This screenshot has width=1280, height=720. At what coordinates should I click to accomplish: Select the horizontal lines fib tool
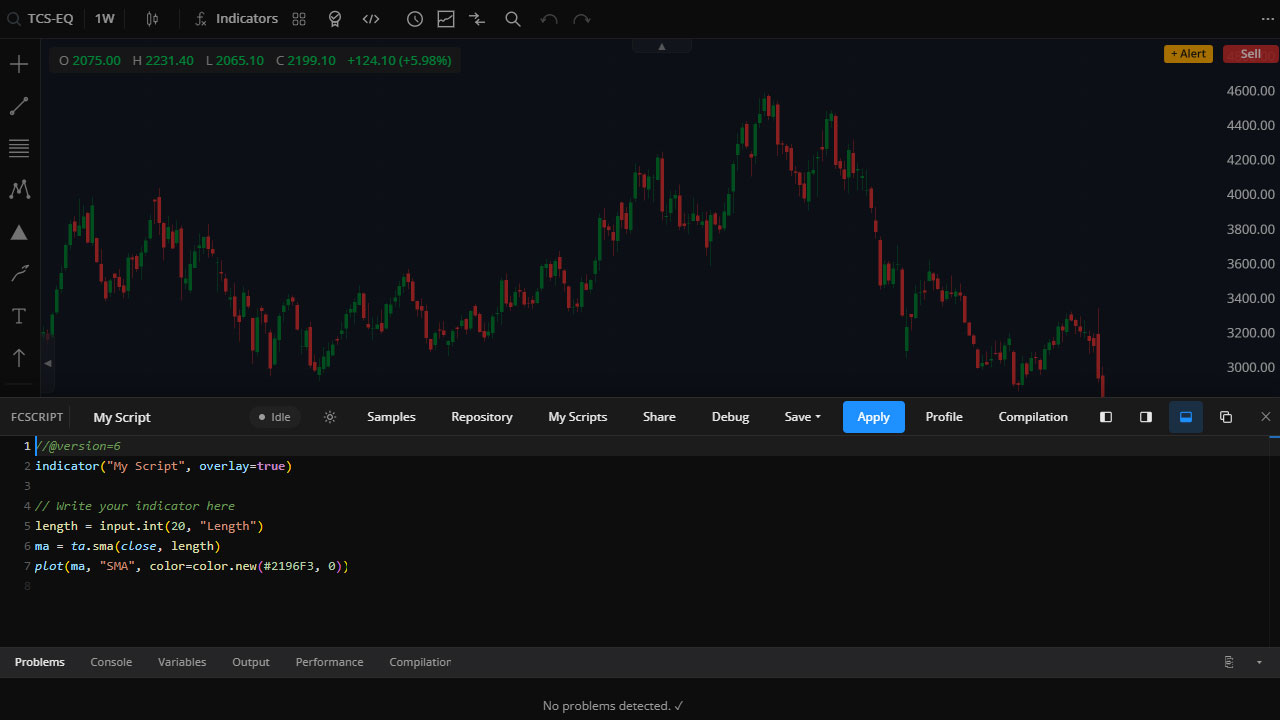click(19, 149)
